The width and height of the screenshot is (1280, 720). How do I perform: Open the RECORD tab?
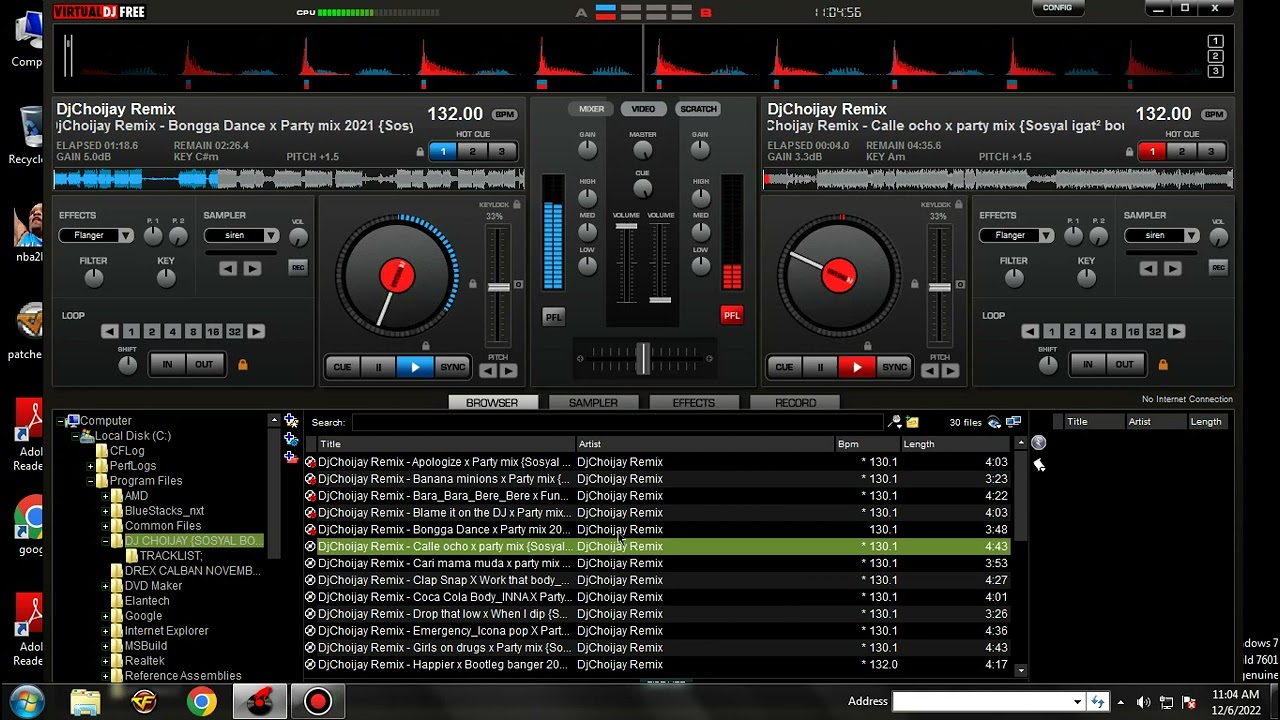[795, 402]
